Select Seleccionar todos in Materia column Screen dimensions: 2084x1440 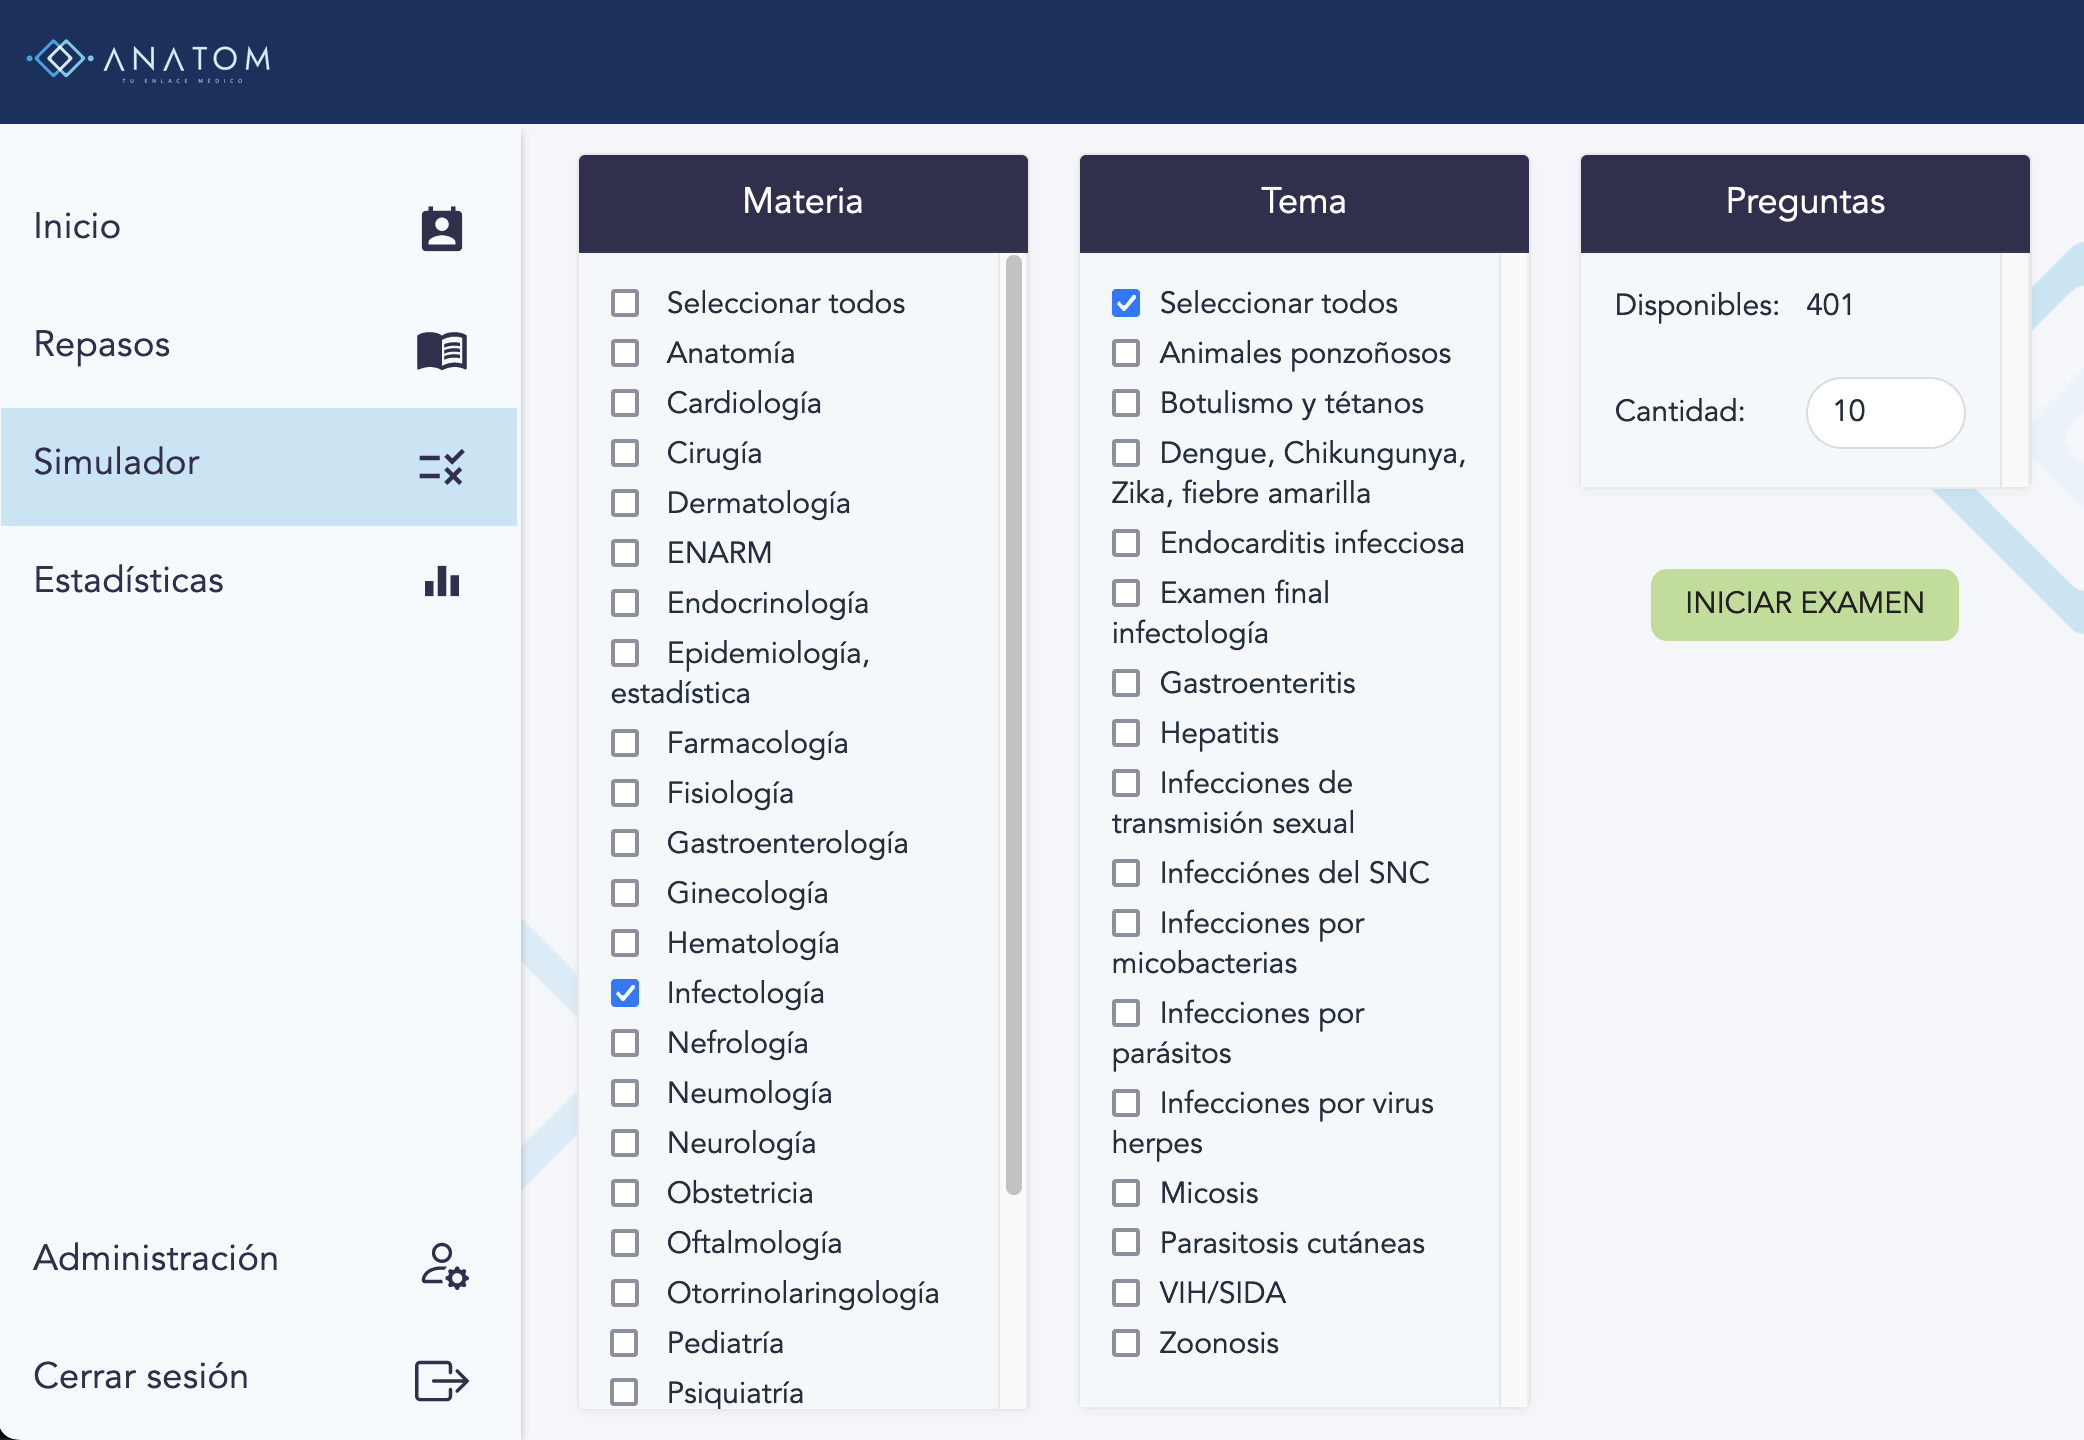pyautogui.click(x=625, y=303)
